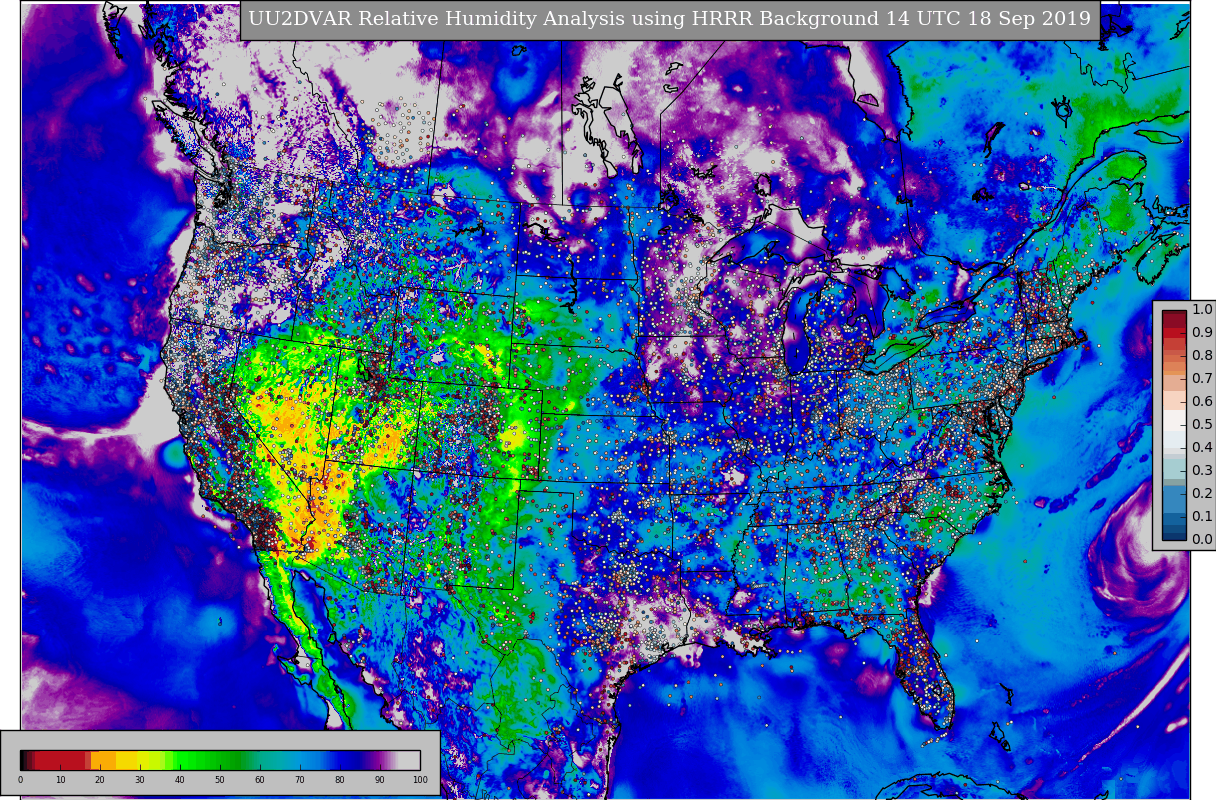Click the "0.7" label on right colorbar
This screenshot has height=800, width=1216.
pyautogui.click(x=1202, y=379)
